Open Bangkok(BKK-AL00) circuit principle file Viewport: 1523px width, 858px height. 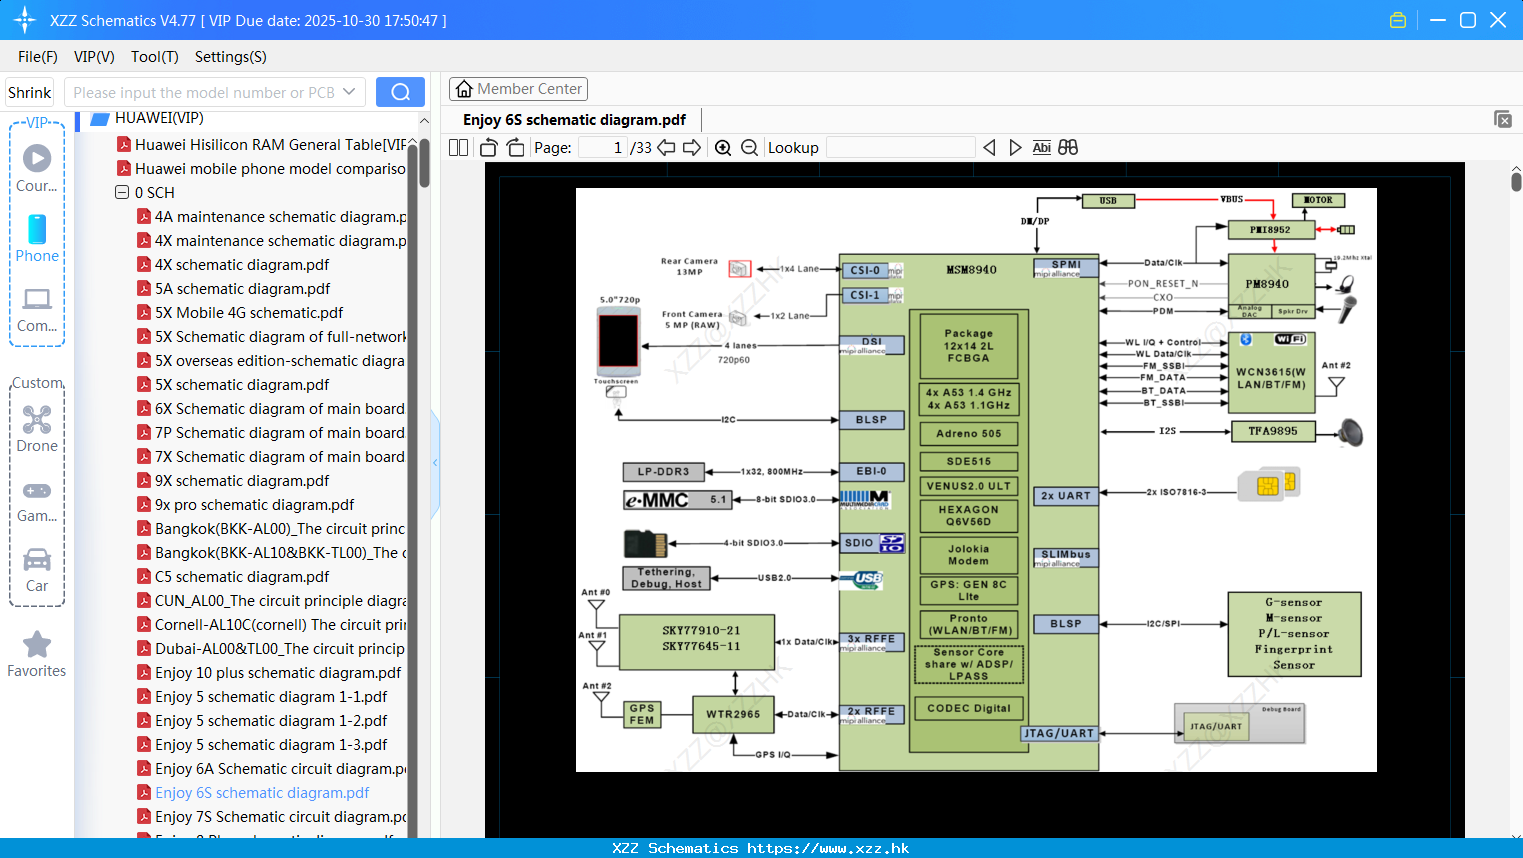coord(271,528)
